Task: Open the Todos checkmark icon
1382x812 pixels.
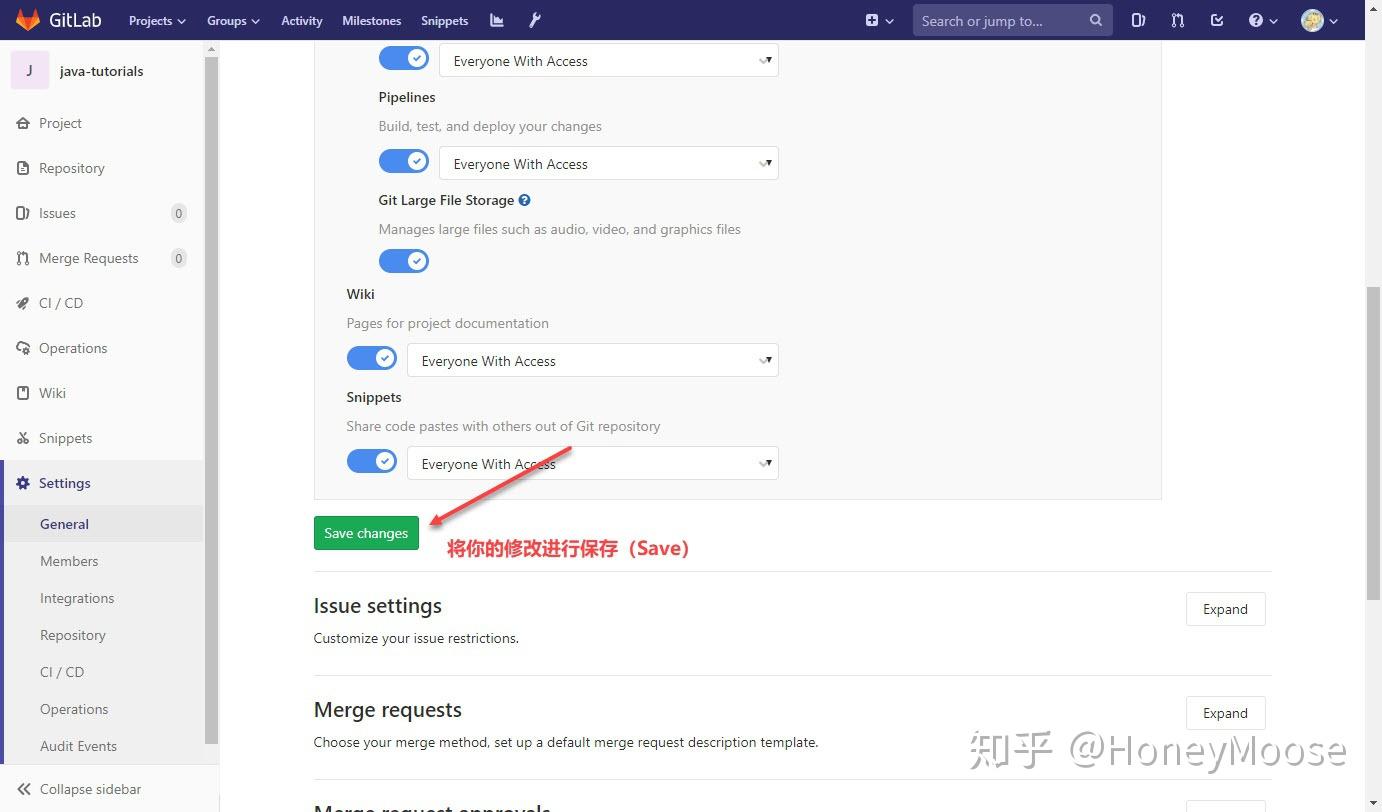Action: click(x=1216, y=20)
